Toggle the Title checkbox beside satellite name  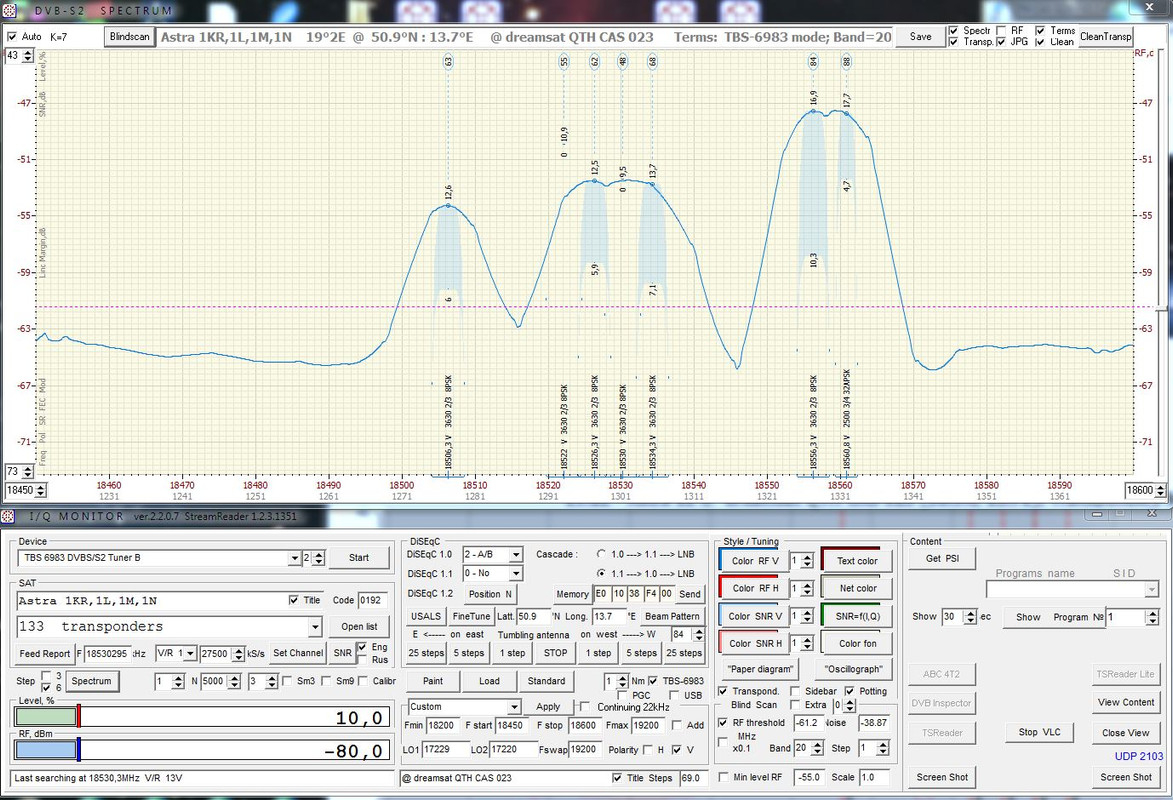pos(294,600)
